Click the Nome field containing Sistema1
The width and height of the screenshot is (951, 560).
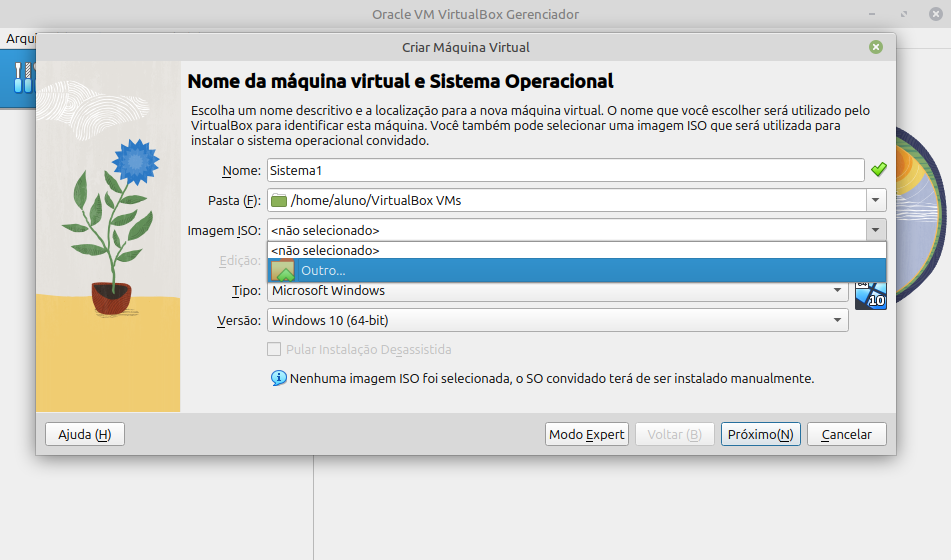[565, 170]
